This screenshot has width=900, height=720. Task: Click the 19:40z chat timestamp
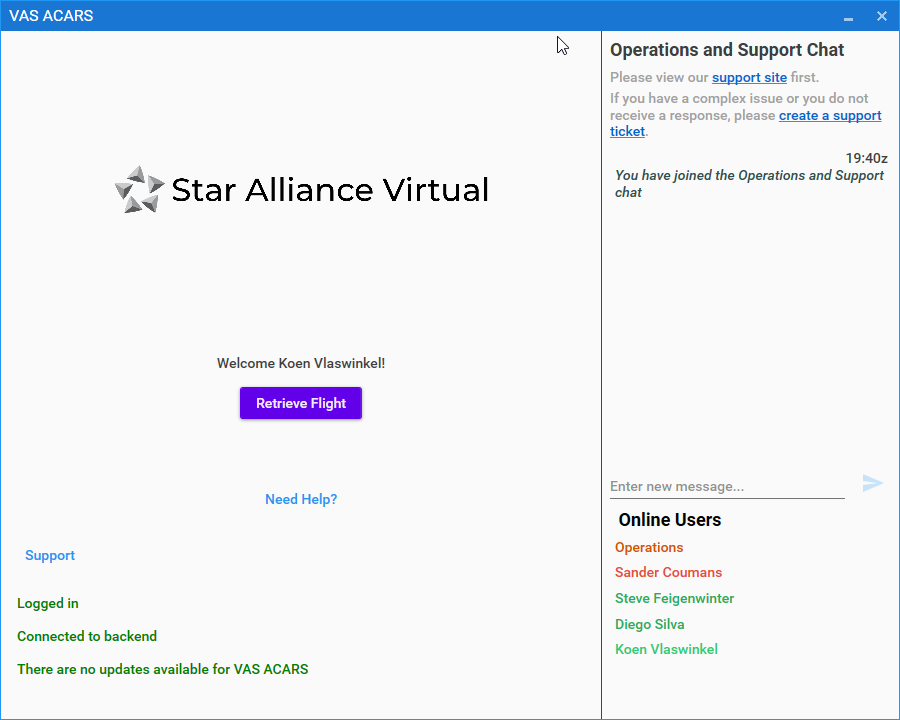(x=866, y=158)
